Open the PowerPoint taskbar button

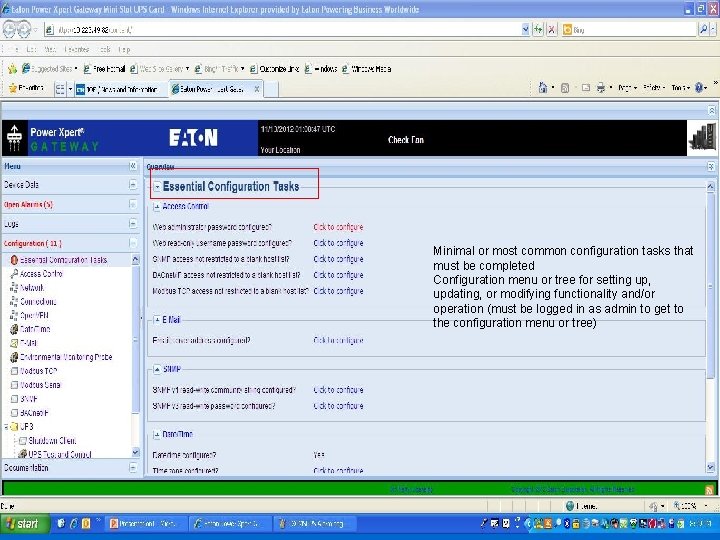pyautogui.click(x=146, y=523)
